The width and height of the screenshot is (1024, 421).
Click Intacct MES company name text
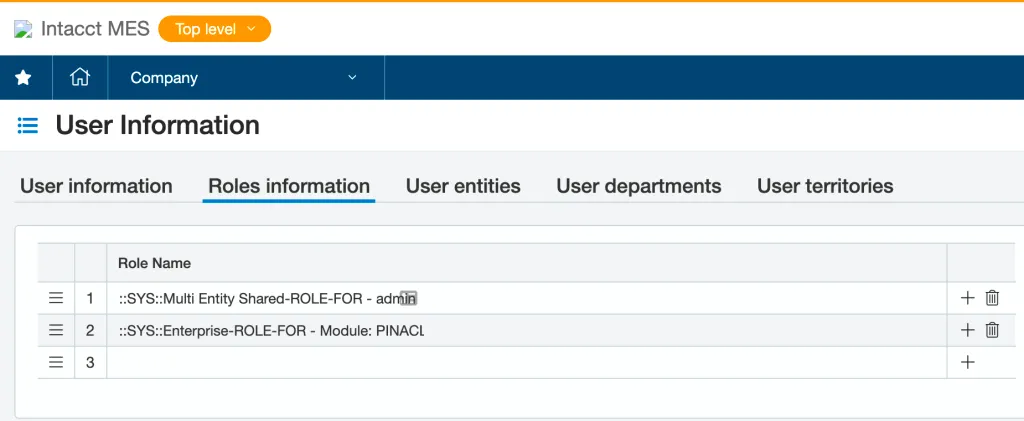[95, 29]
